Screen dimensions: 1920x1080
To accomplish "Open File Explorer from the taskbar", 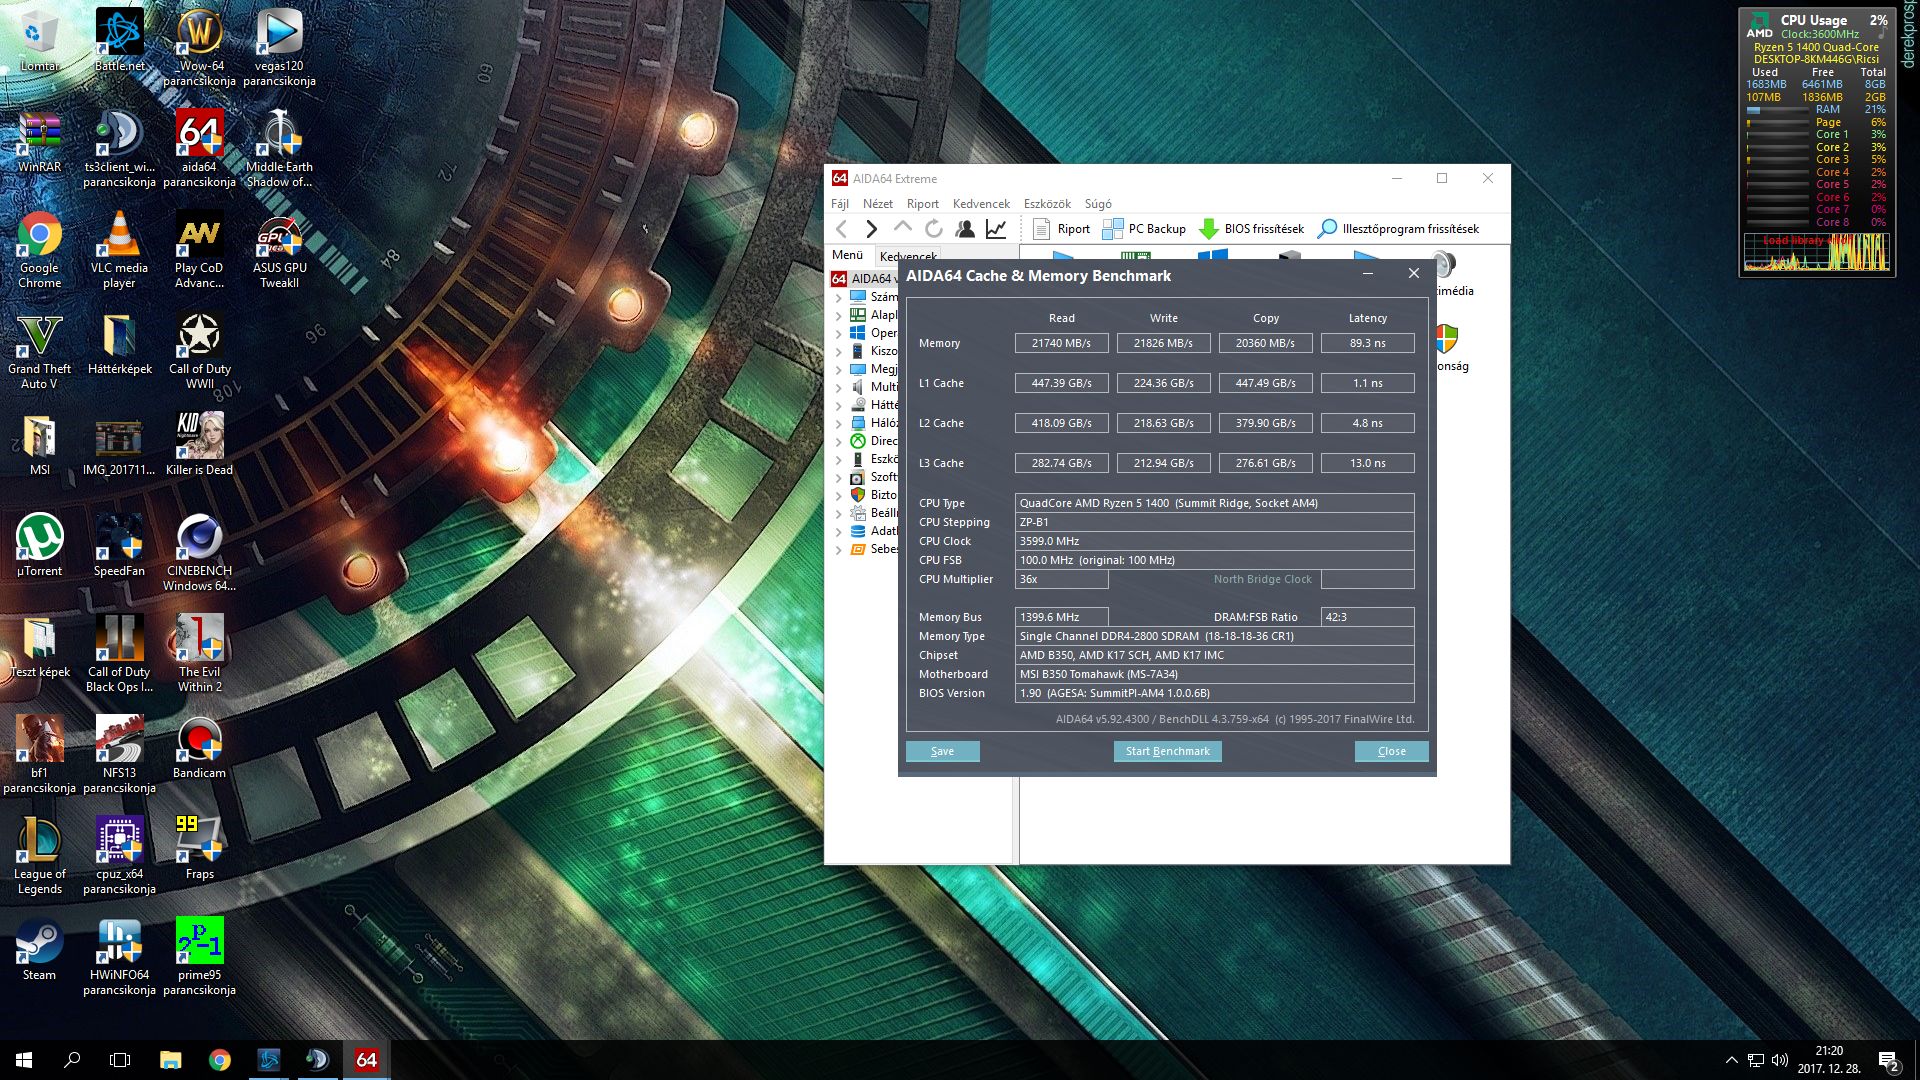I will point(170,1060).
